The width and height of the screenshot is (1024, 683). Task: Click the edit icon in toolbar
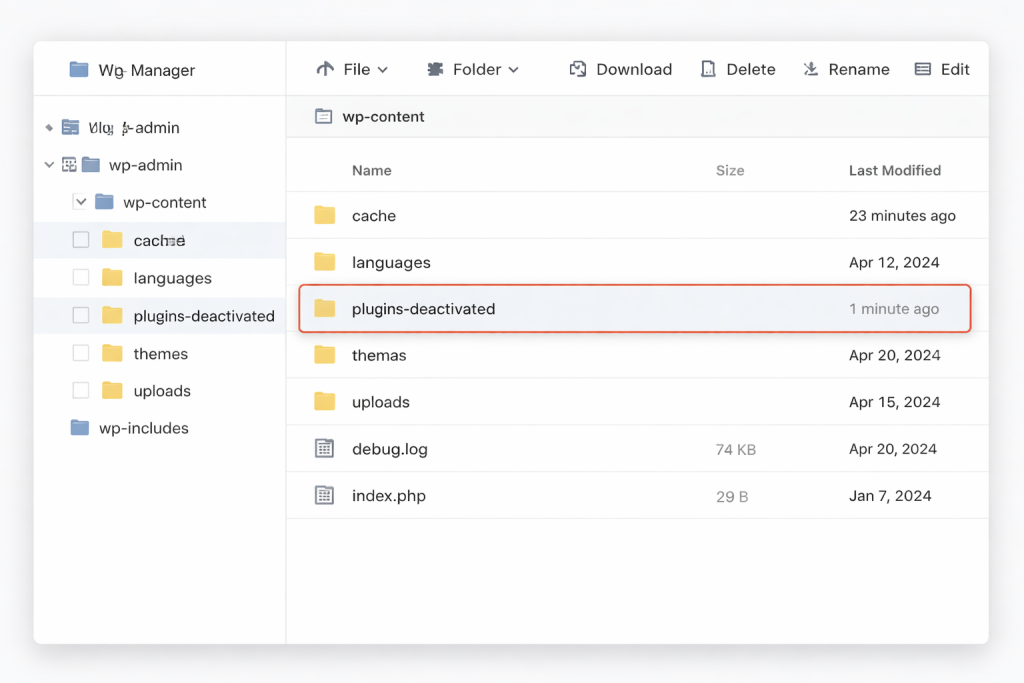[923, 69]
